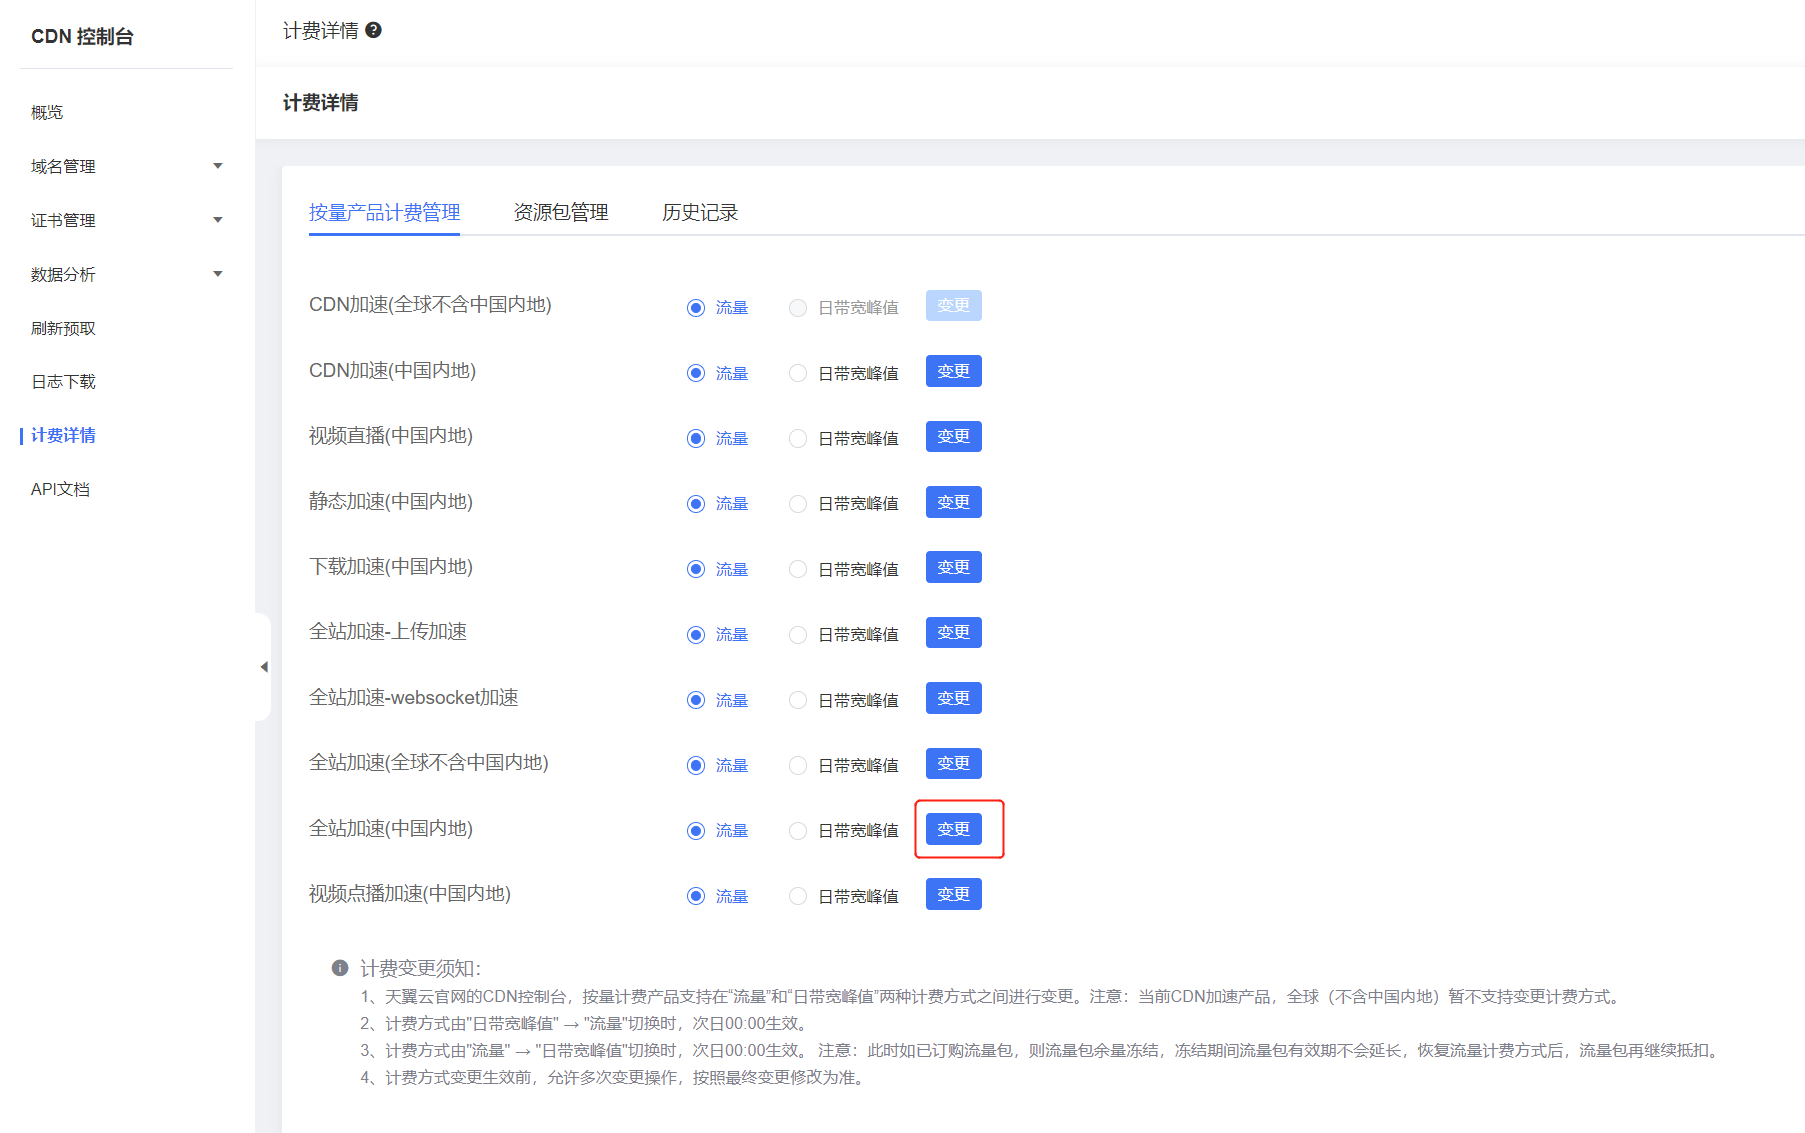Select 日带宽峰值 for 全站加速(中国内地)
Screen dimensions: 1805x1133
pos(843,831)
